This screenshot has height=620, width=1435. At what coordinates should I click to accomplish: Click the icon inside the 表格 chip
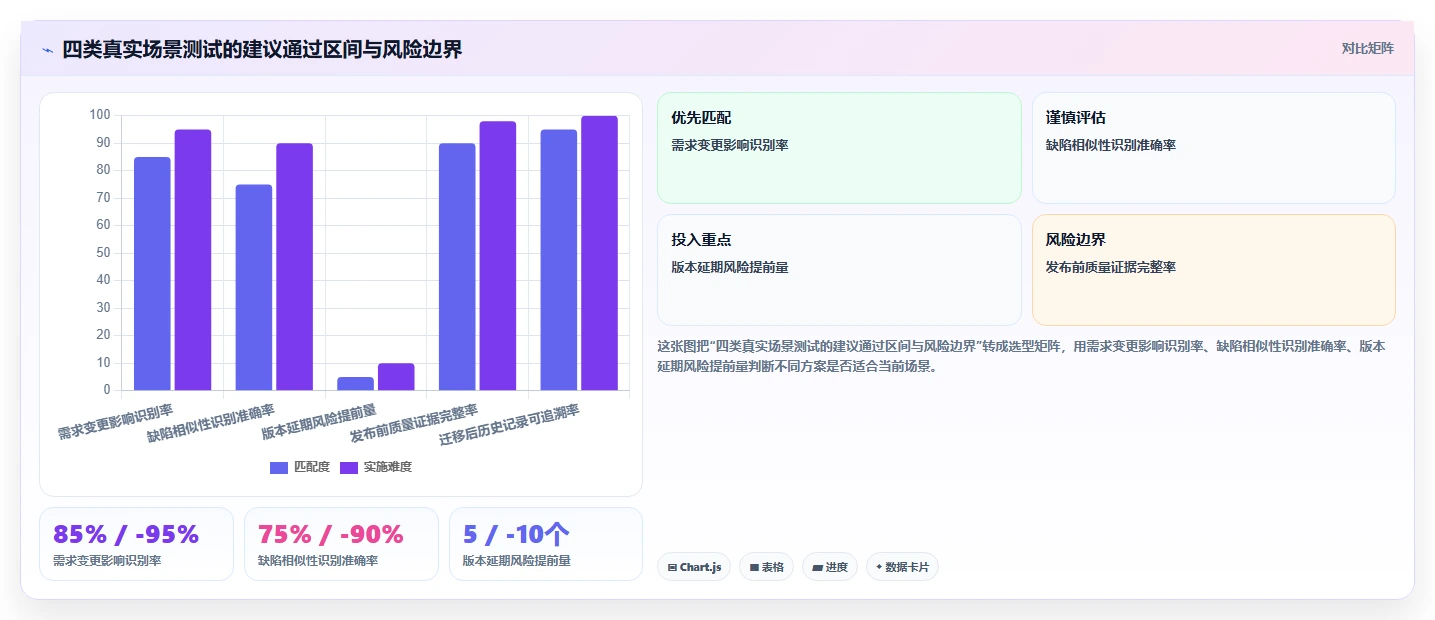pos(754,567)
